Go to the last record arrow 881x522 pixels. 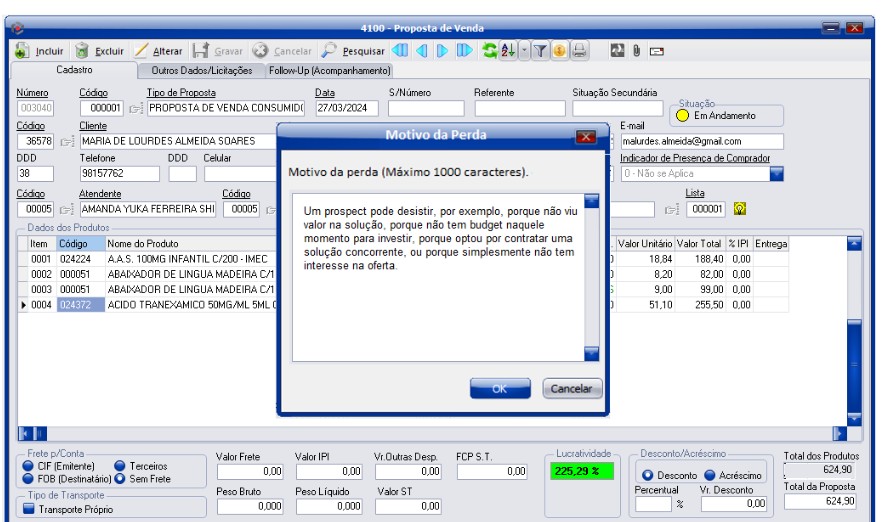click(x=466, y=51)
